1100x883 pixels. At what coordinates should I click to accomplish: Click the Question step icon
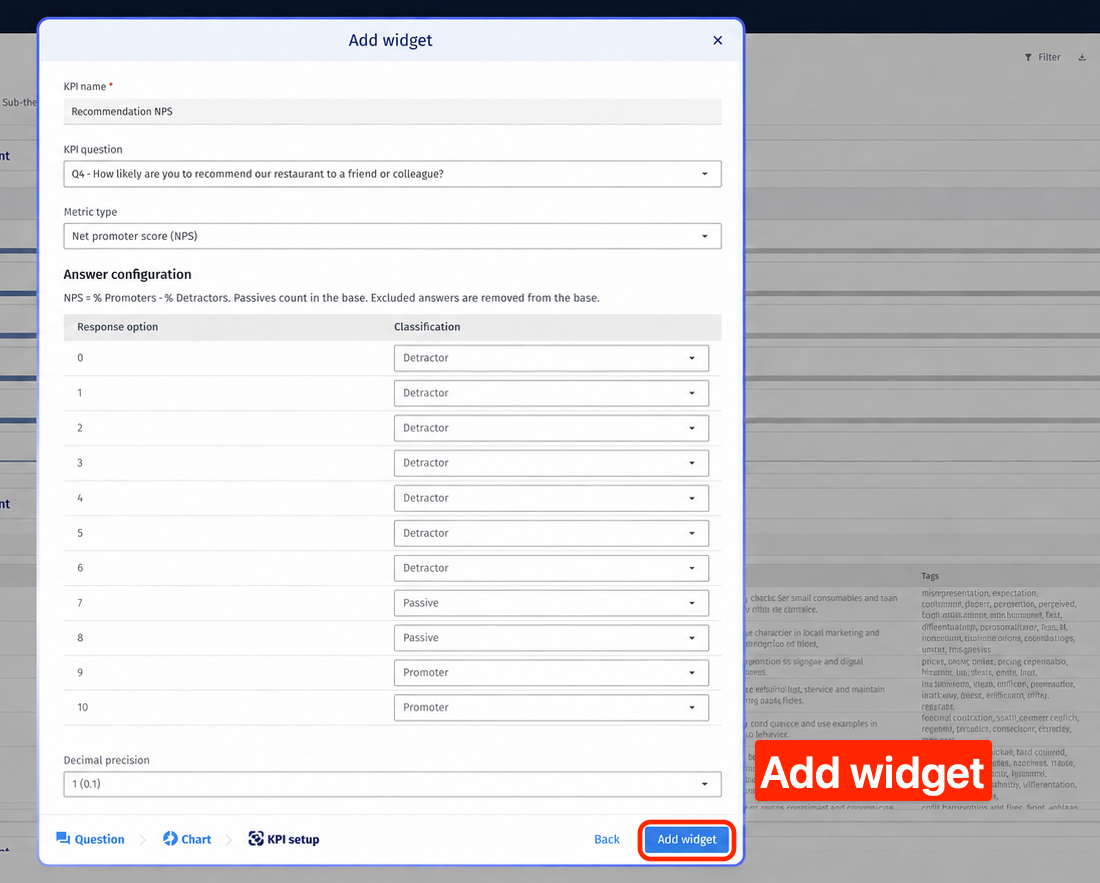click(x=63, y=838)
